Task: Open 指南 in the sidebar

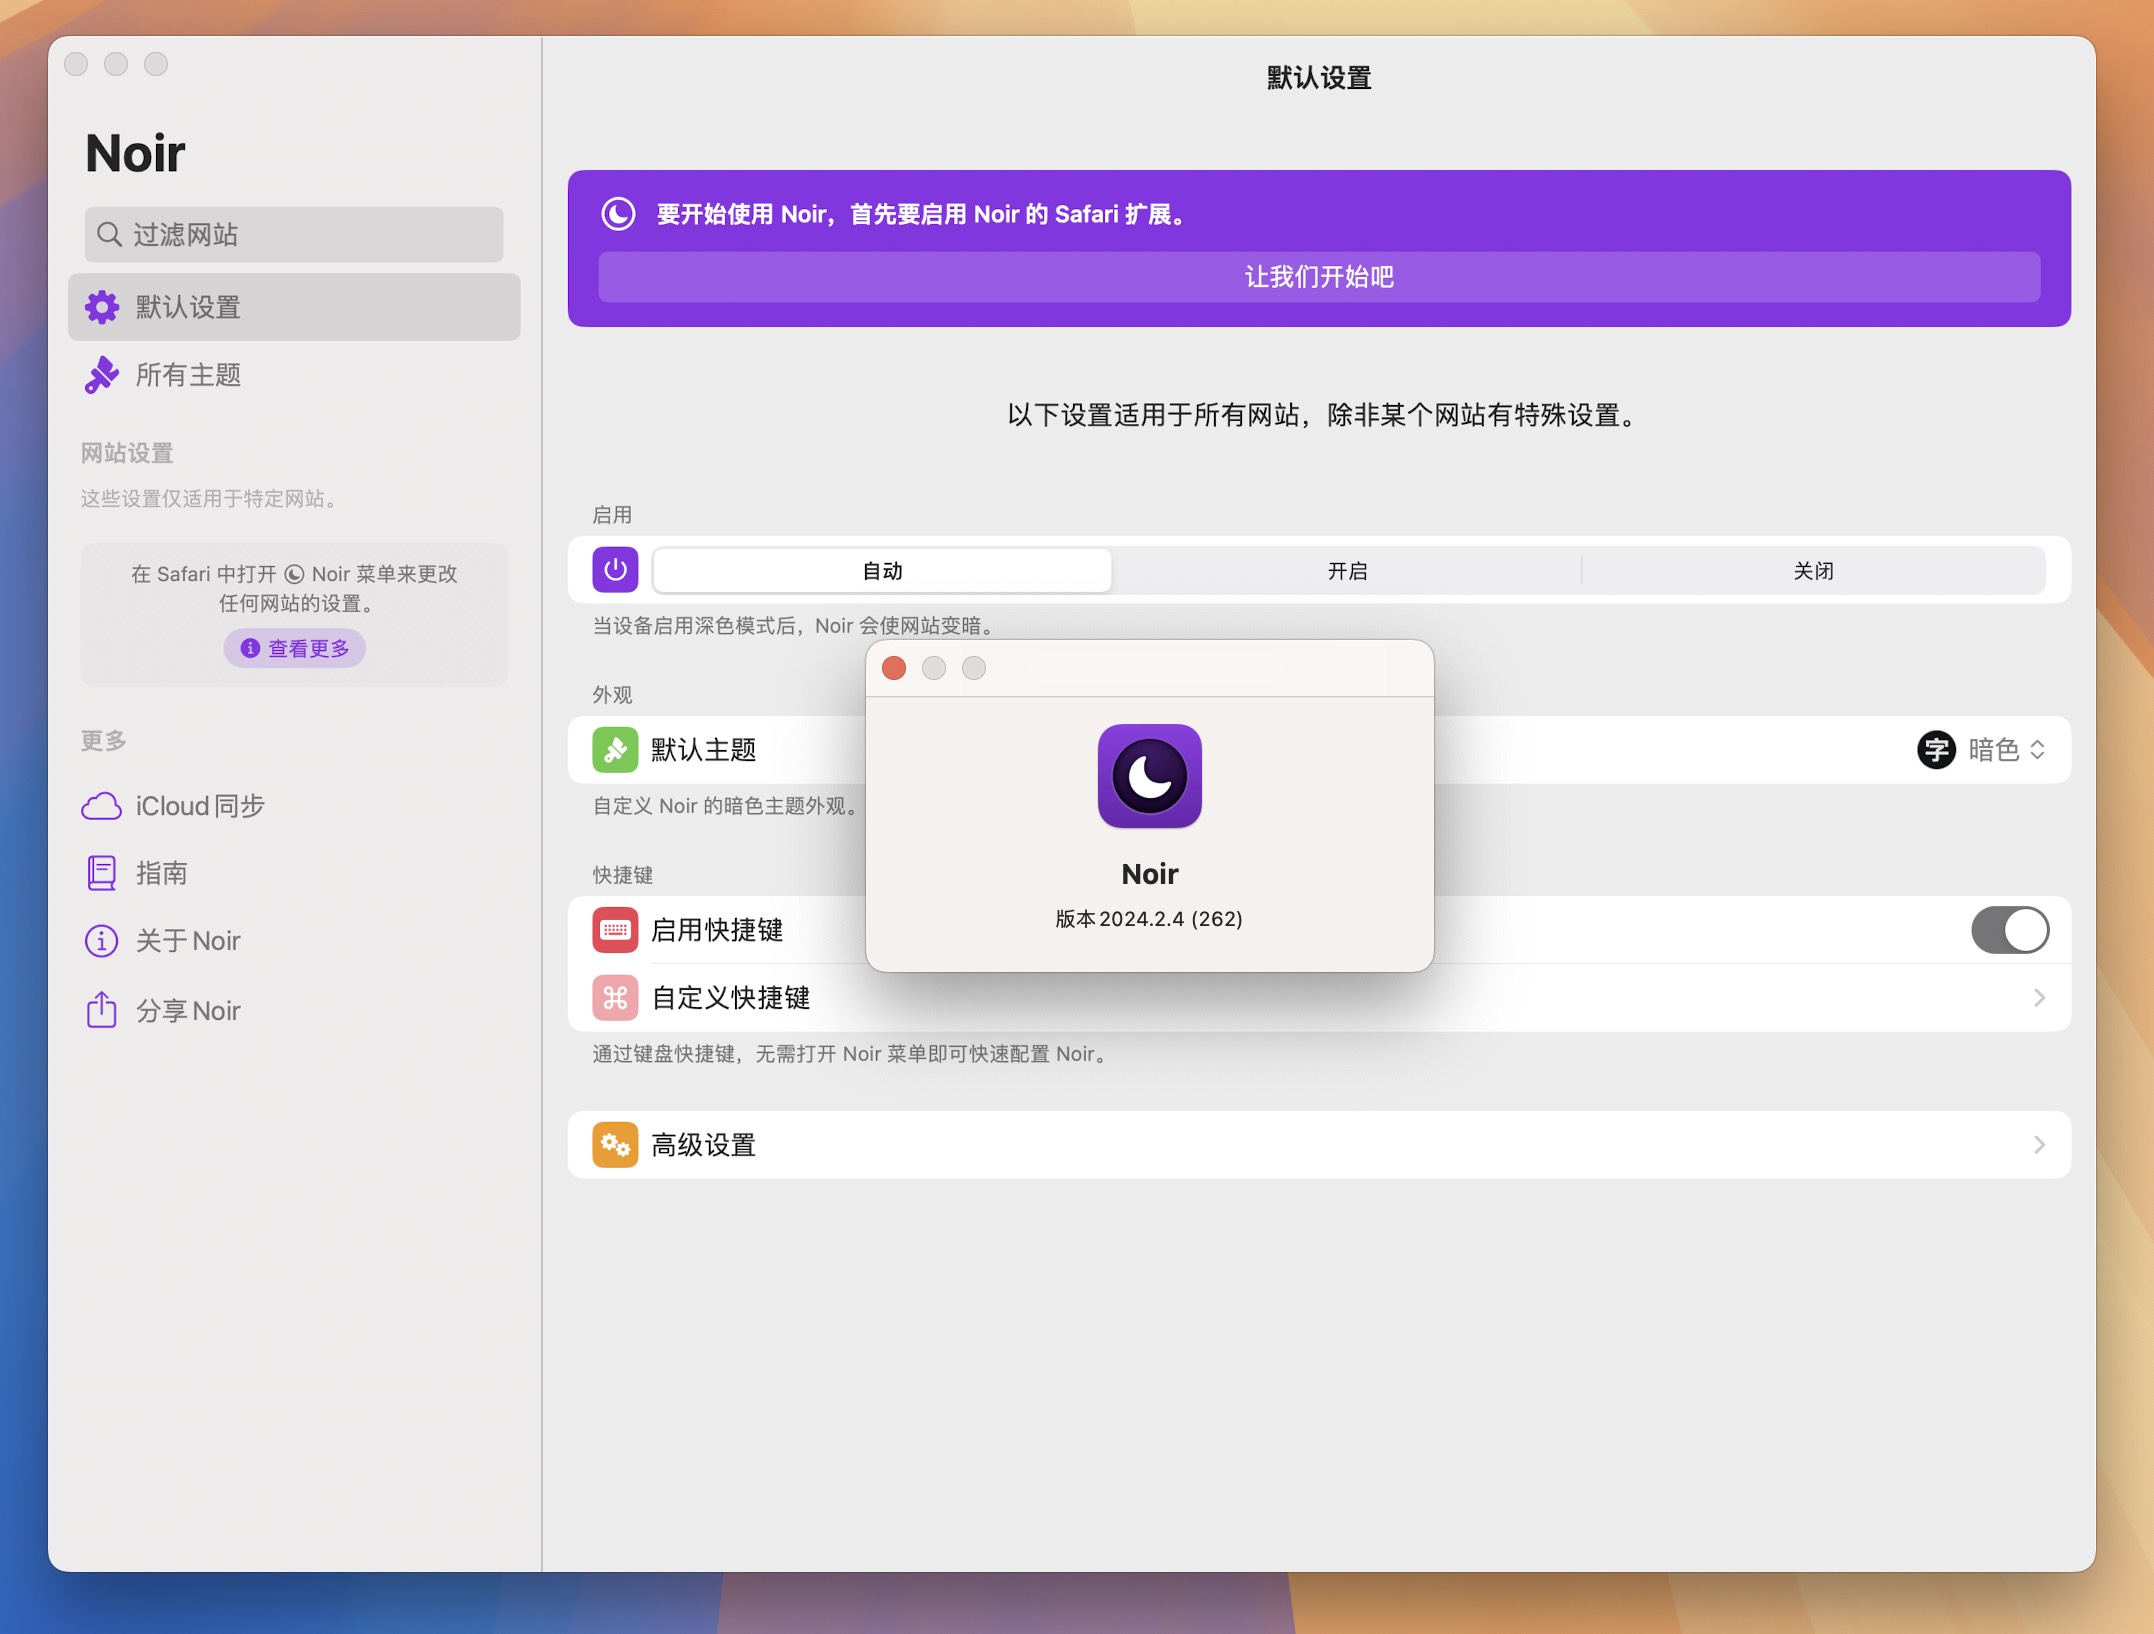Action: pos(294,873)
